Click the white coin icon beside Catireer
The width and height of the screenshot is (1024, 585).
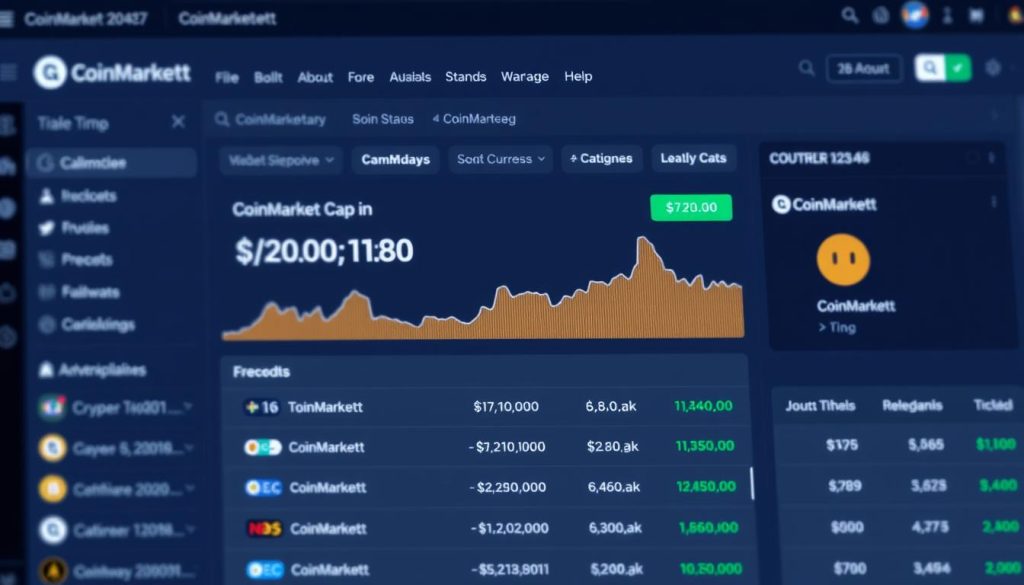[x=53, y=530]
